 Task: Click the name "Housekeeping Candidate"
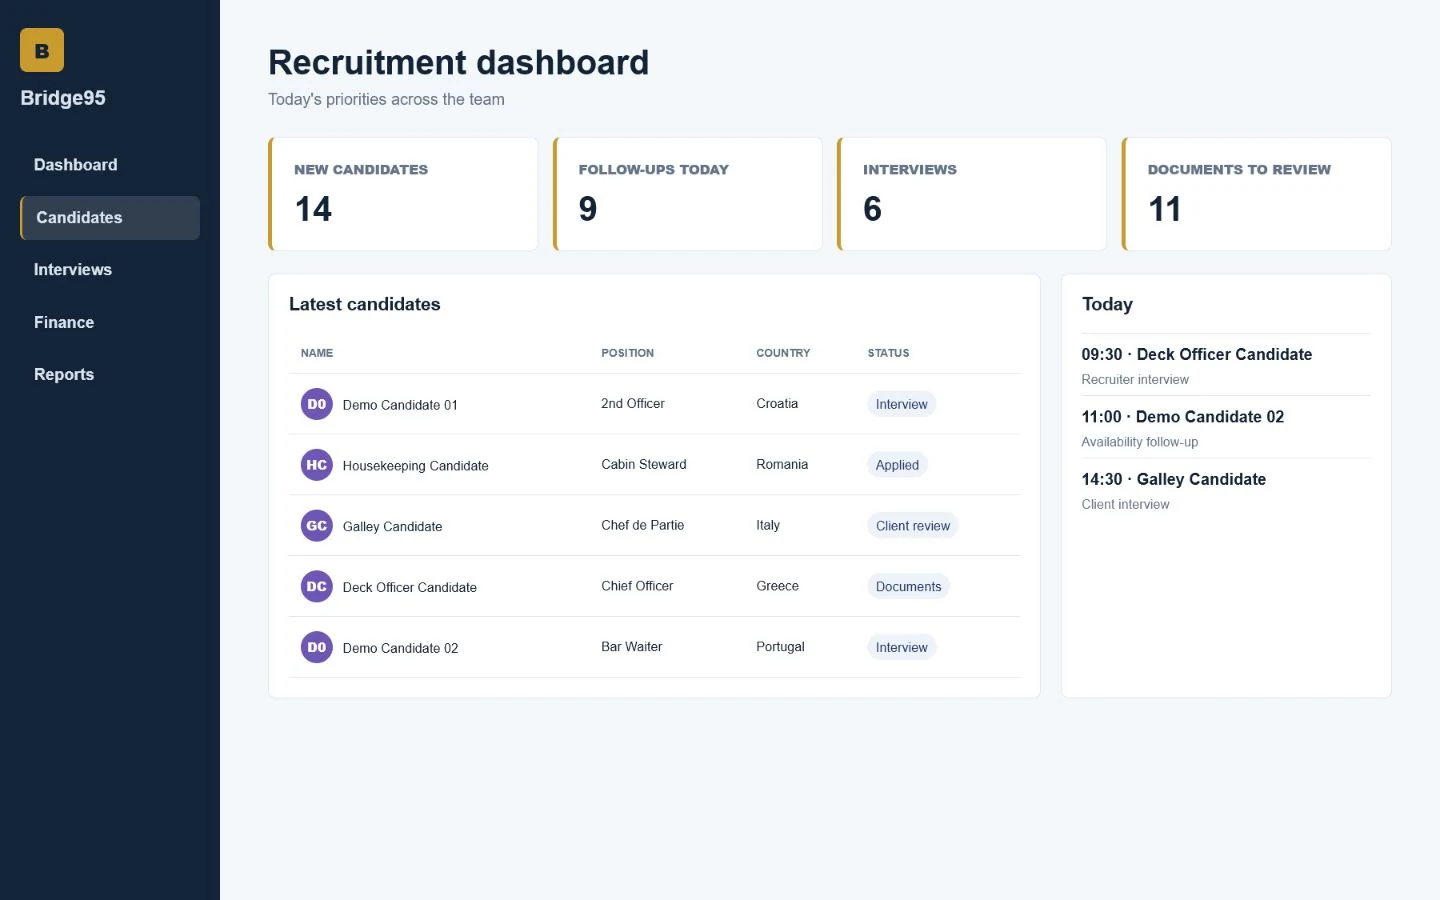[416, 466]
